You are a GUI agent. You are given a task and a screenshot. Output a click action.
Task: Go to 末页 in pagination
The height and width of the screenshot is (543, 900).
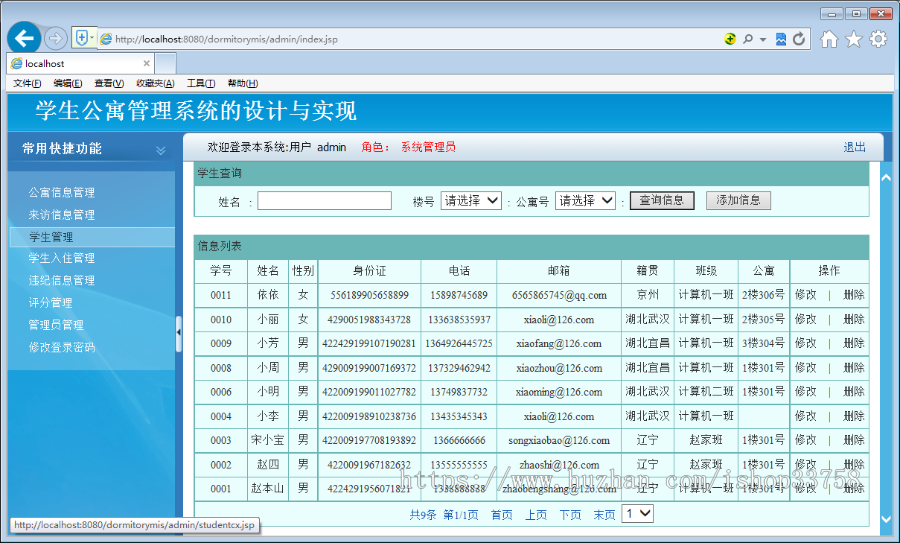click(604, 515)
